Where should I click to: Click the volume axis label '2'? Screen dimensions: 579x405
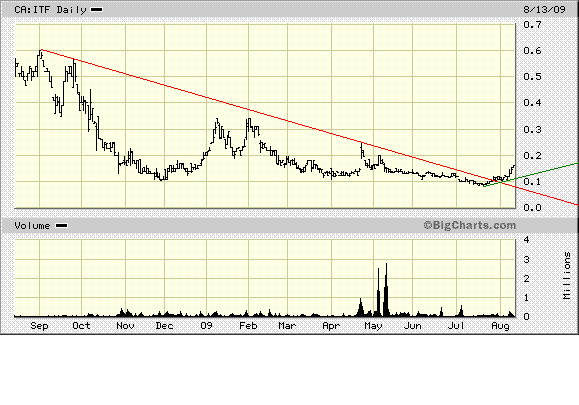tap(527, 279)
